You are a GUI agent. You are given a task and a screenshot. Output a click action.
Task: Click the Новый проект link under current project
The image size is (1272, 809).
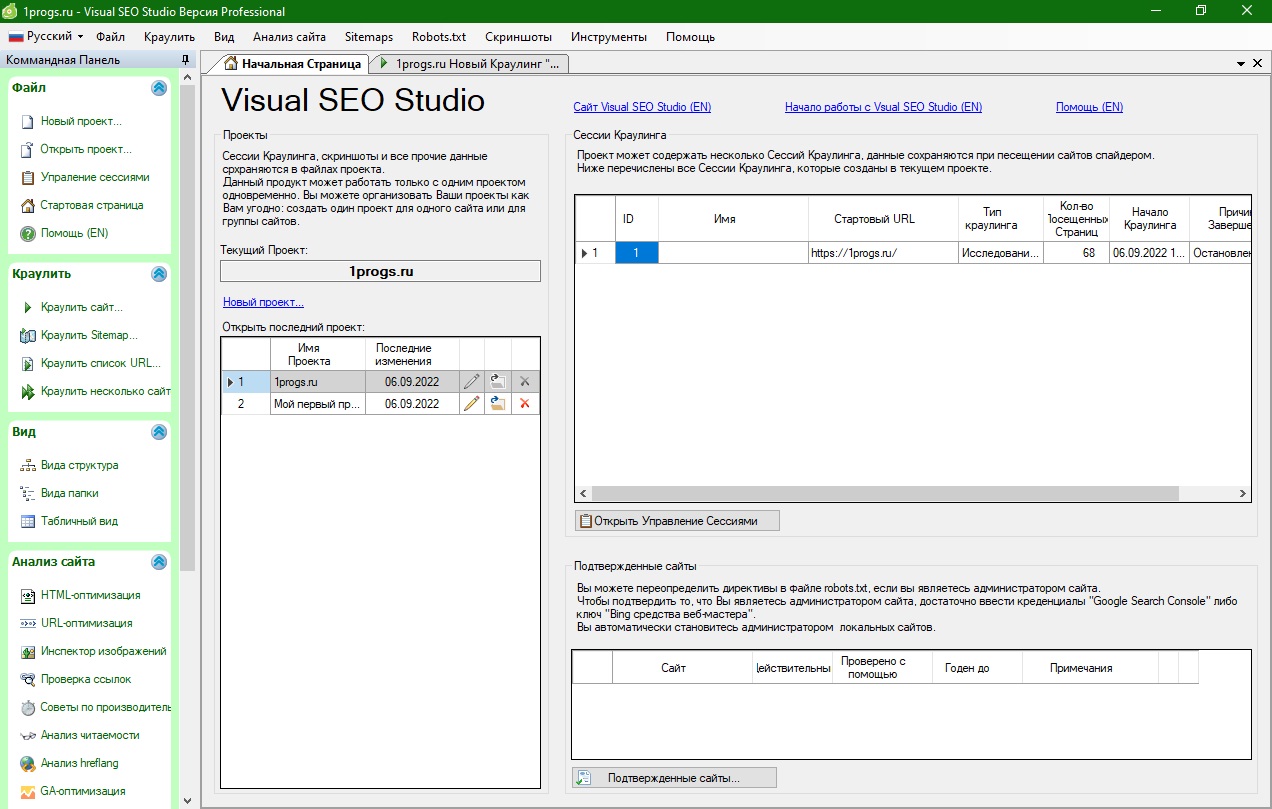tap(263, 302)
